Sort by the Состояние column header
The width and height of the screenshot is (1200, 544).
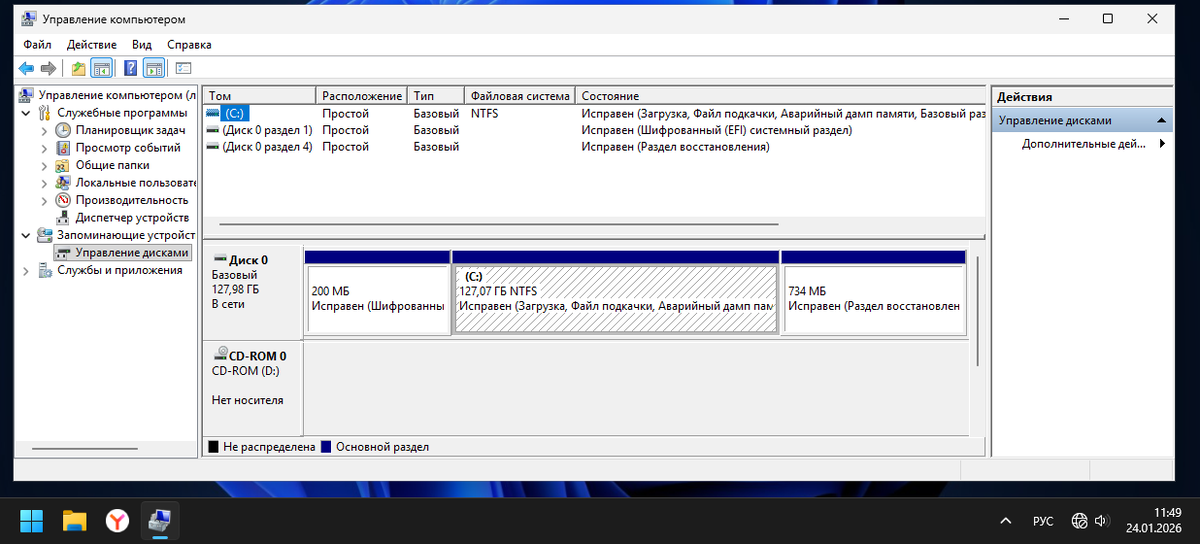coord(780,96)
